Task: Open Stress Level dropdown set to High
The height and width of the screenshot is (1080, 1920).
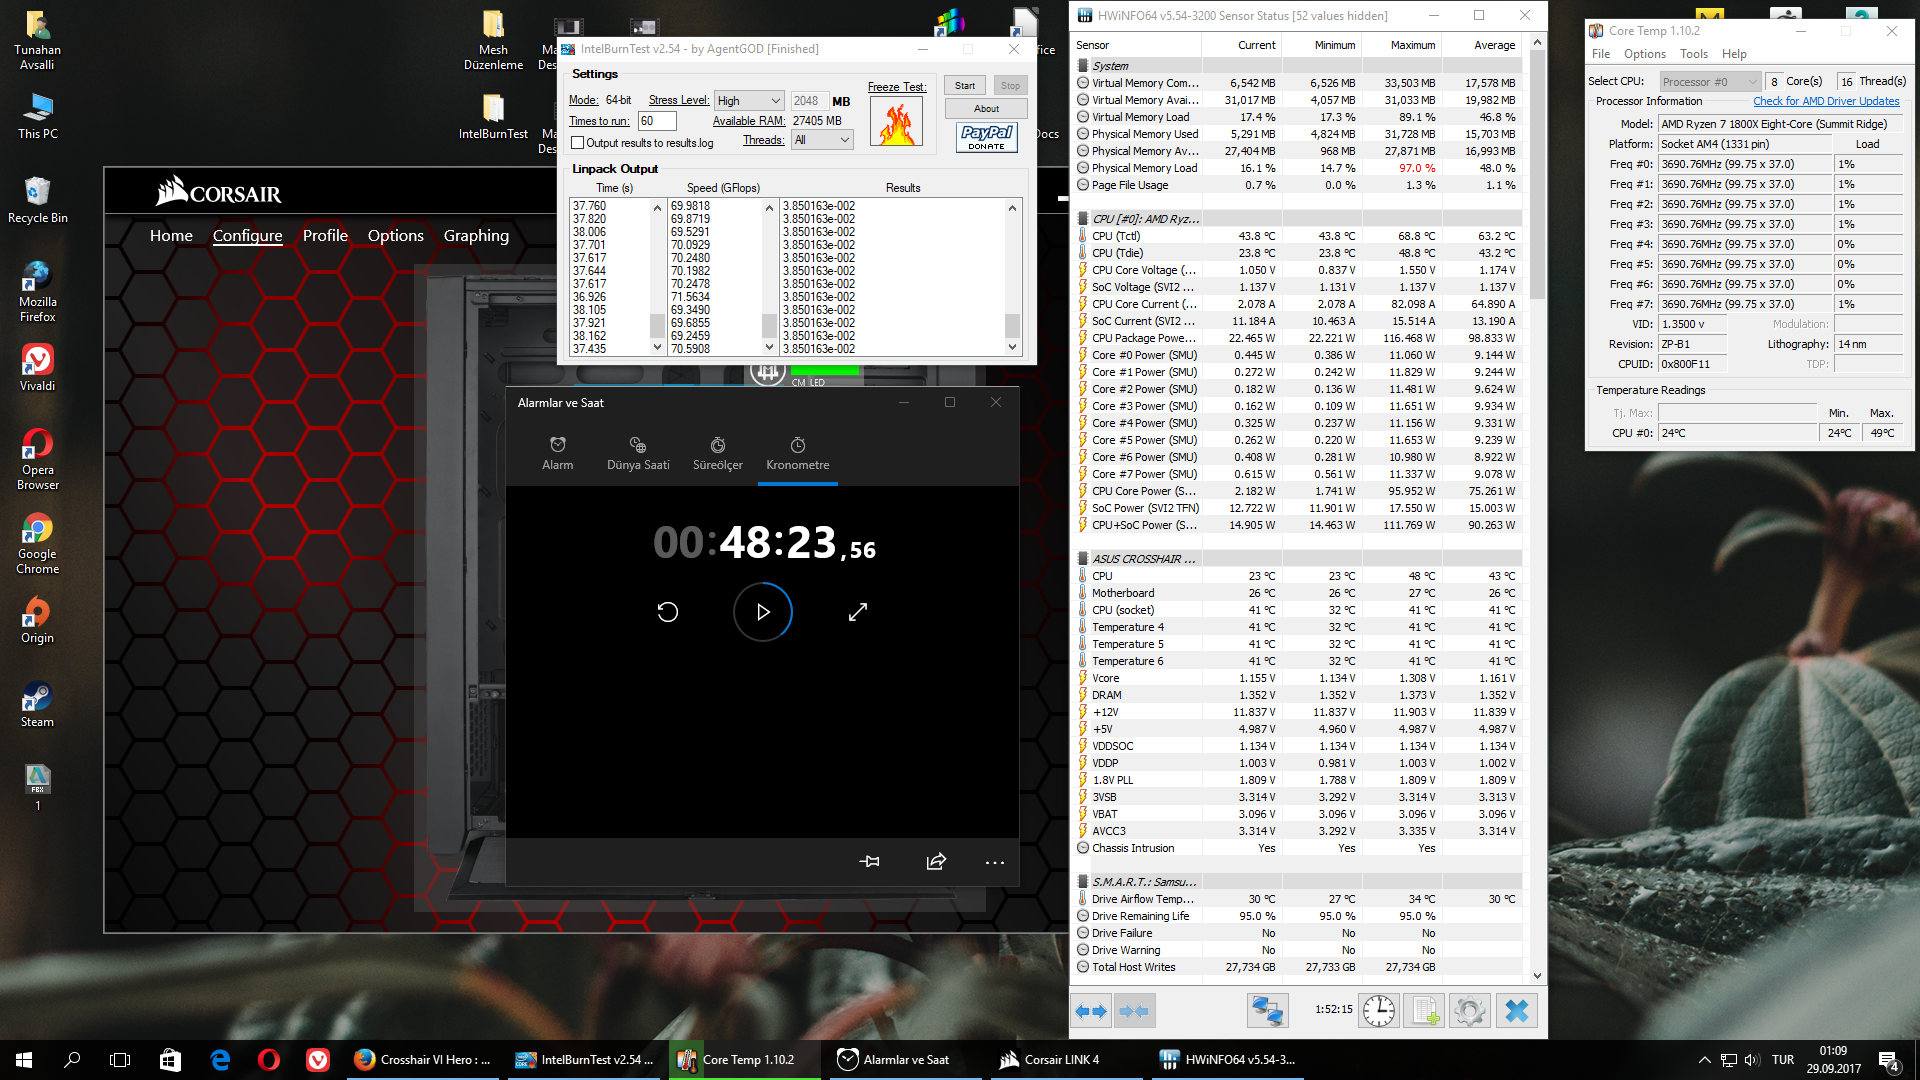Action: pos(749,101)
